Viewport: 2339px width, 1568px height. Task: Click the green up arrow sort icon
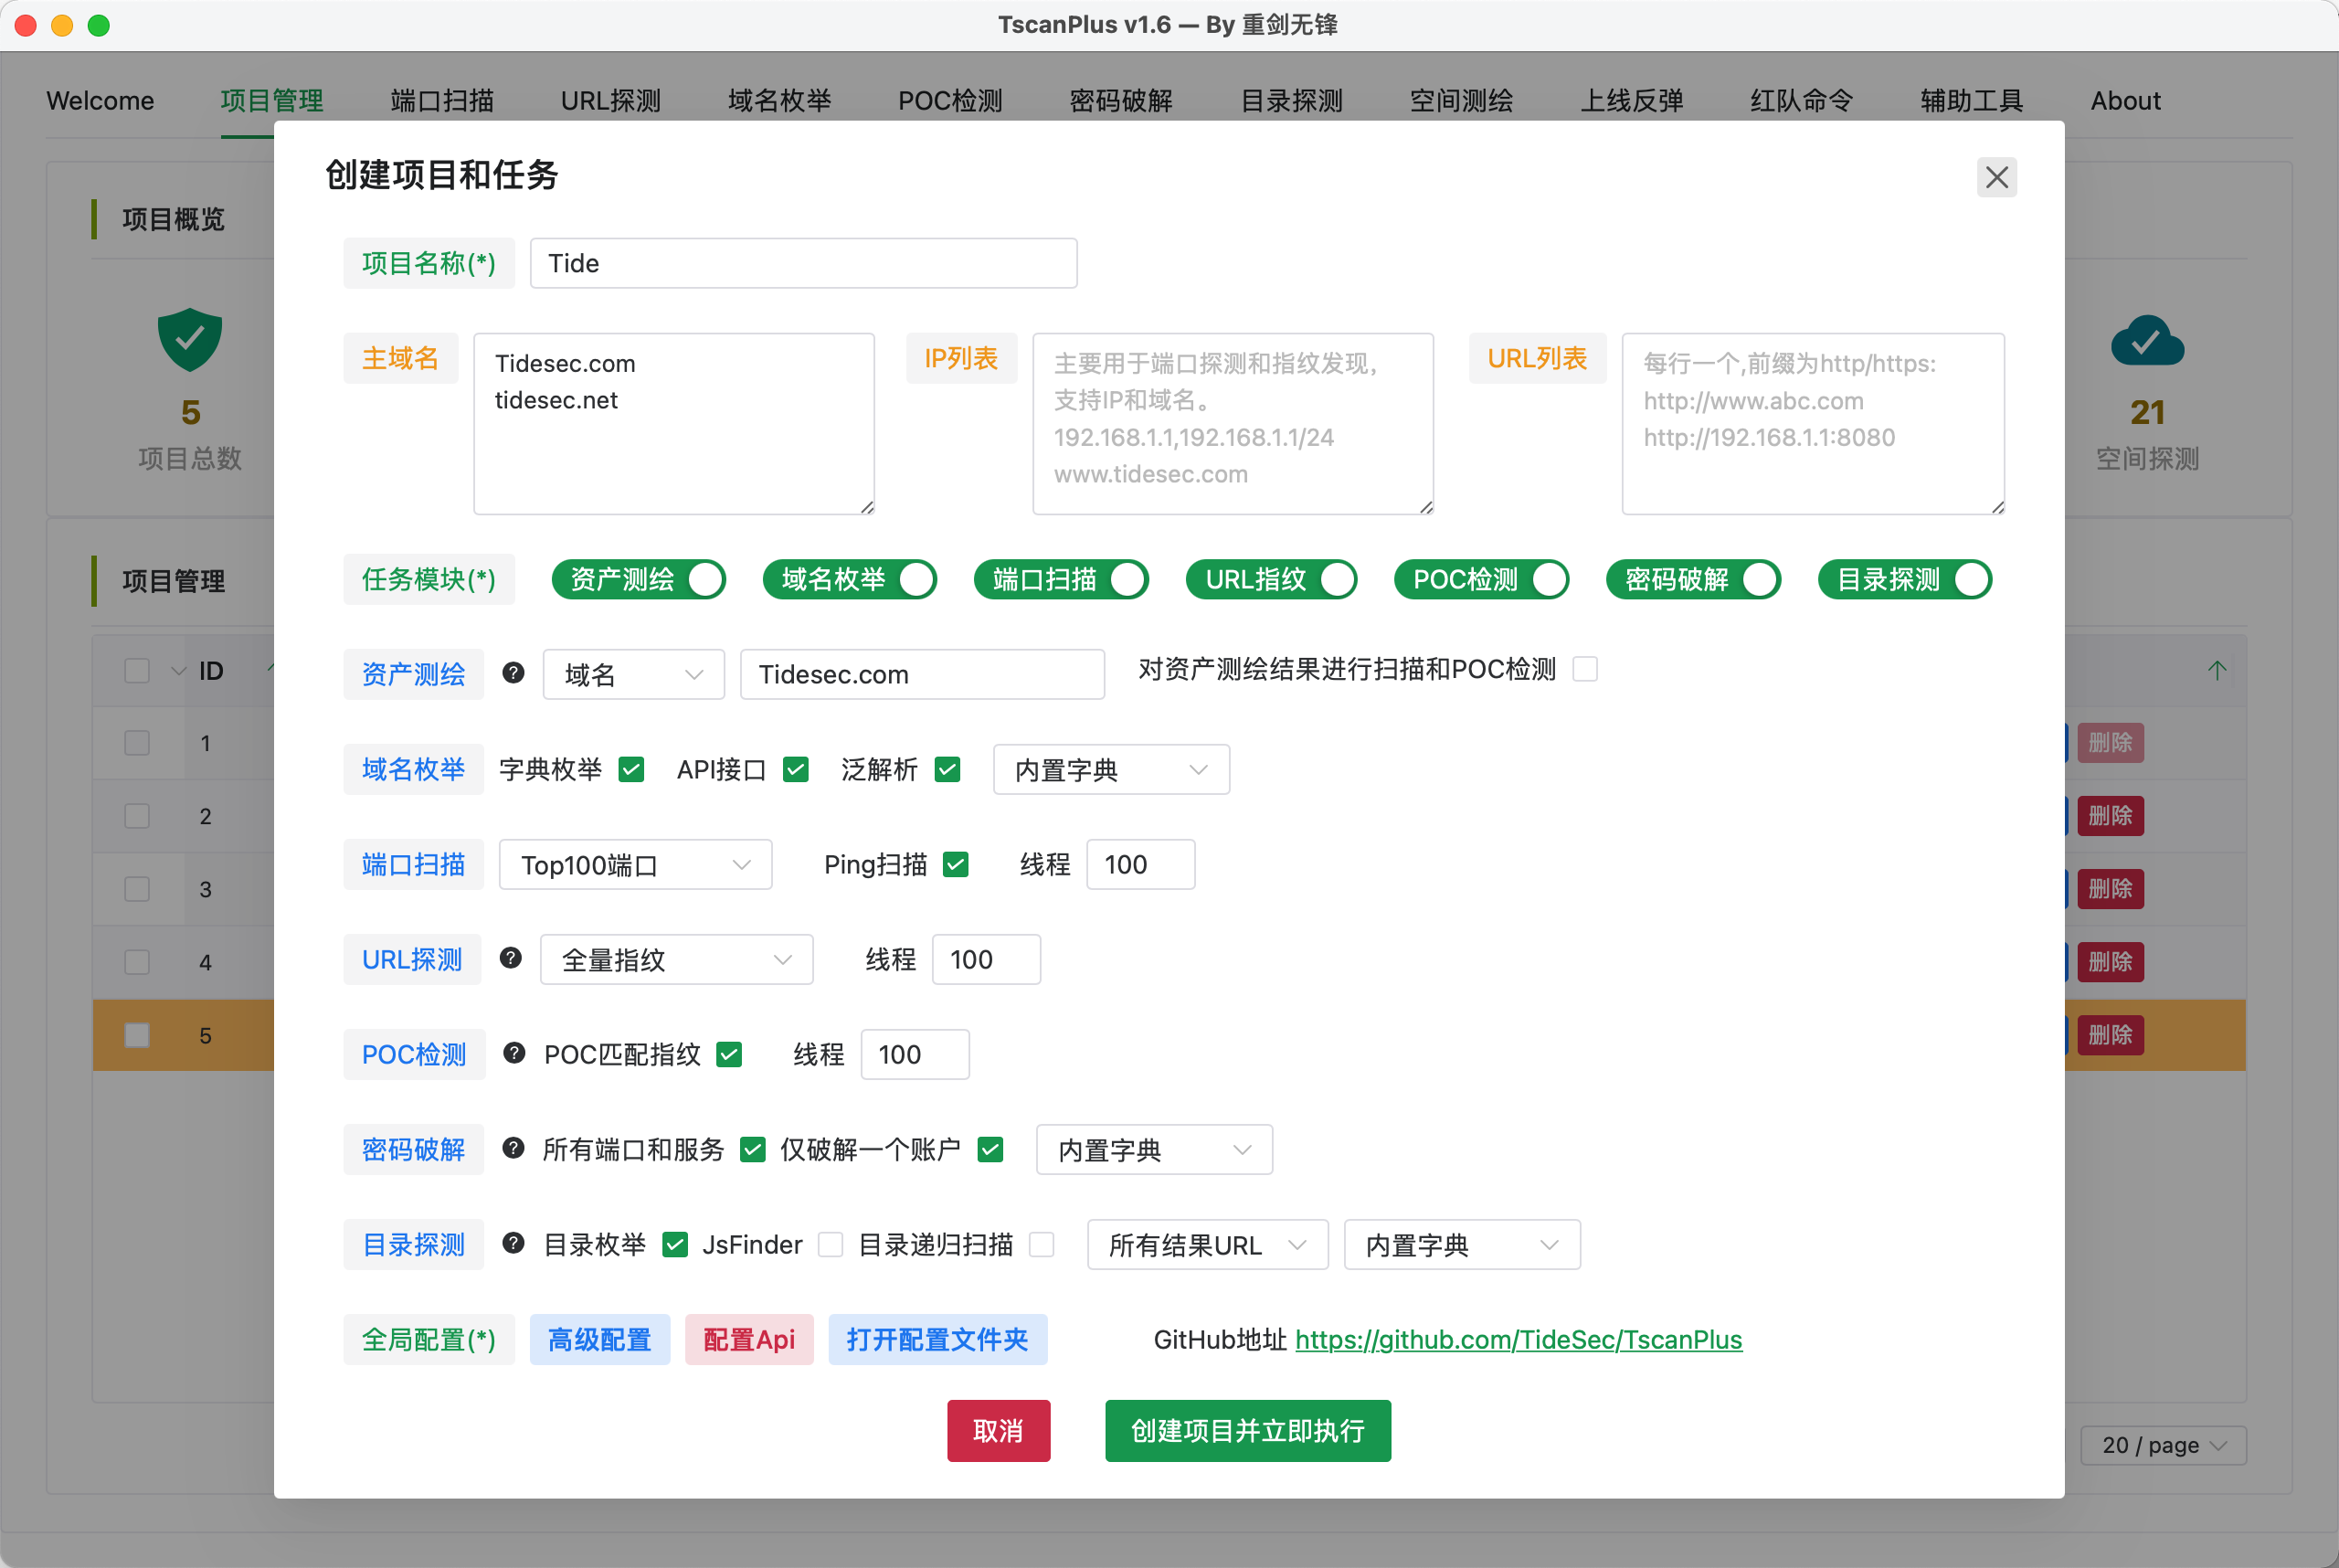point(2217,670)
